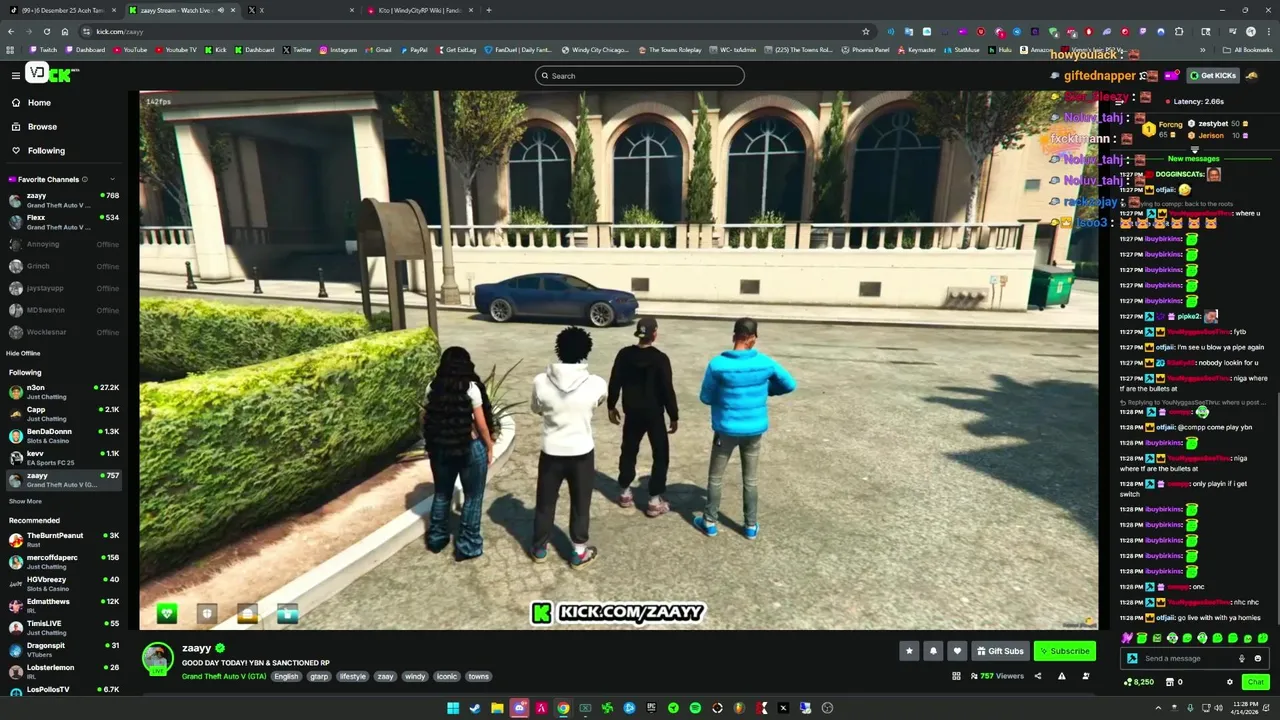The image size is (1280, 720).
Task: Click the lifestyle stream tag
Action: click(353, 676)
